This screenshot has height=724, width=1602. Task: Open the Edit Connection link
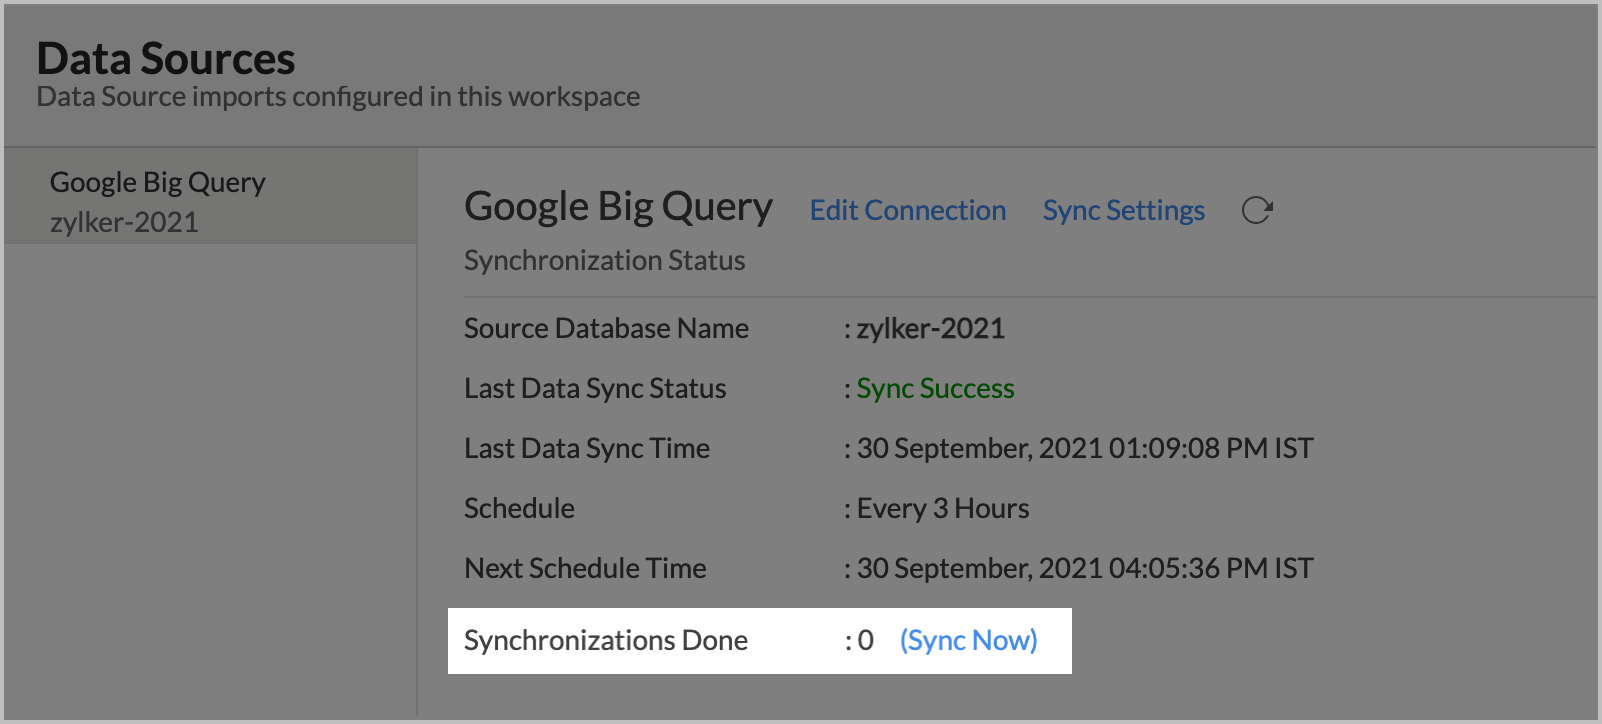pyautogui.click(x=908, y=210)
